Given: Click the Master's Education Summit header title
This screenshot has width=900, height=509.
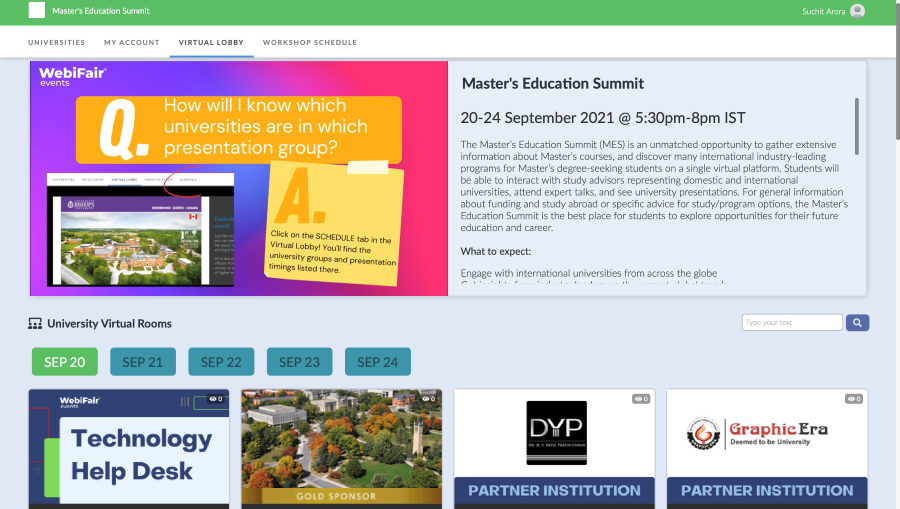Looking at the screenshot, I should click(x=101, y=11).
